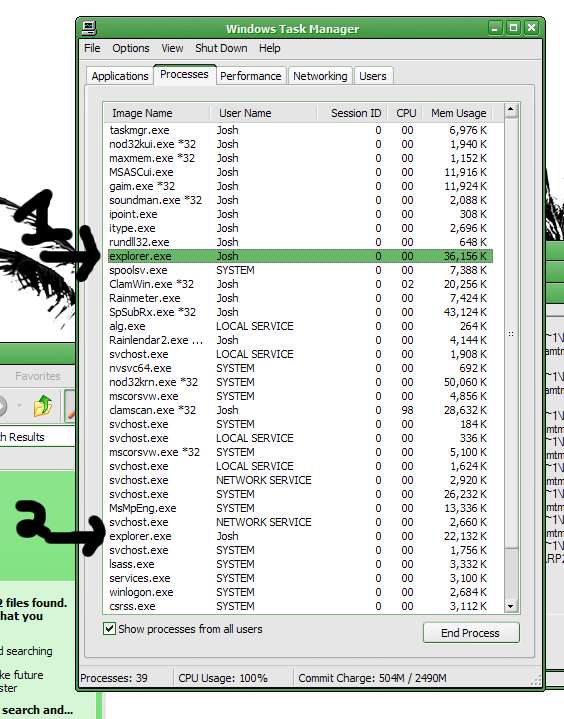The height and width of the screenshot is (719, 564).
Task: Select the clamscan.exe *32 process at 98 CPU
Action: pos(300,410)
